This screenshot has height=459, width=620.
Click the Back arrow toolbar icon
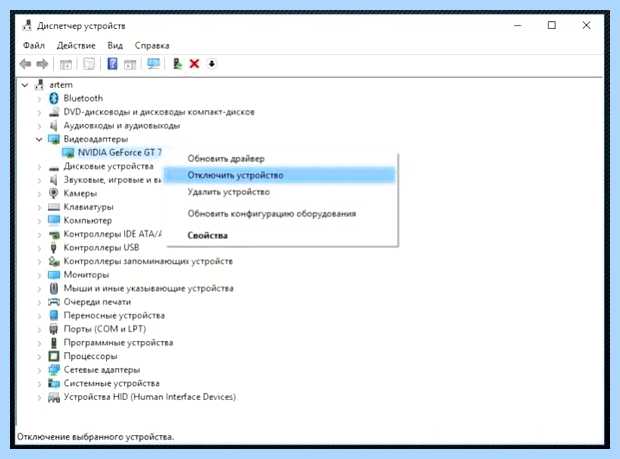pyautogui.click(x=25, y=64)
